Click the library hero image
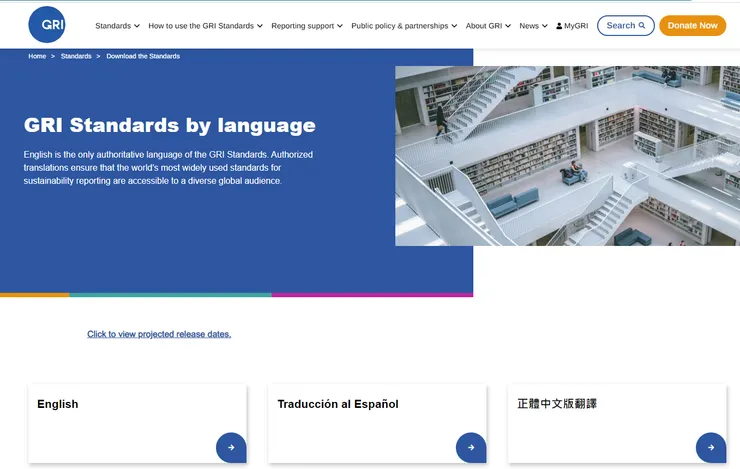The height and width of the screenshot is (469, 740). [x=567, y=156]
